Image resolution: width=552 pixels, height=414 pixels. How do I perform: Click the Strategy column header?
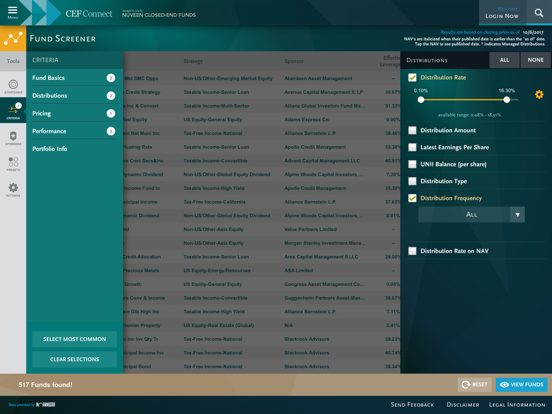point(193,61)
